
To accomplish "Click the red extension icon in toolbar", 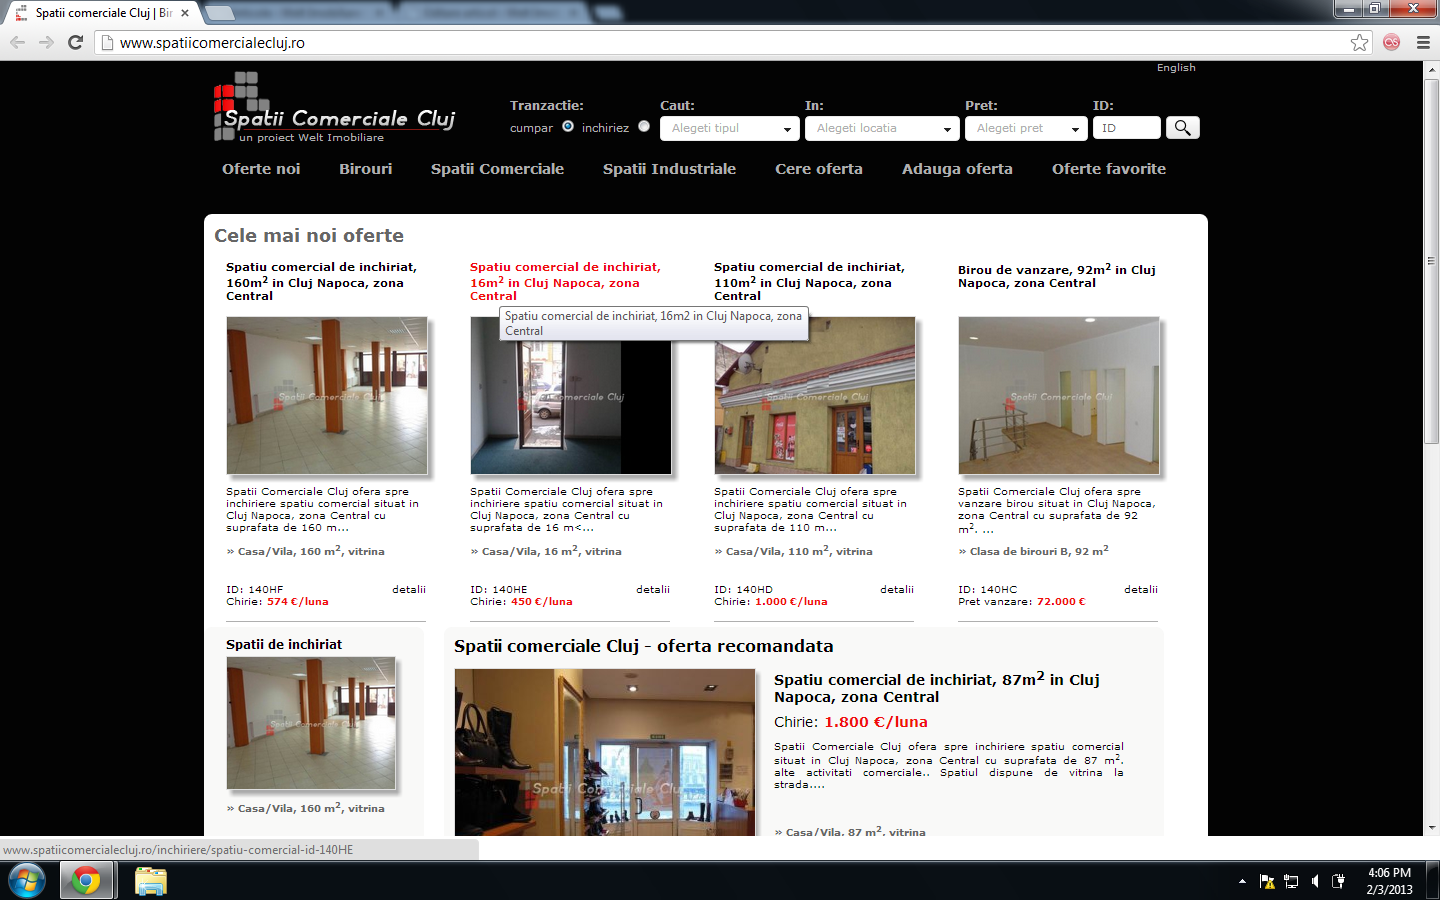I will 1391,42.
